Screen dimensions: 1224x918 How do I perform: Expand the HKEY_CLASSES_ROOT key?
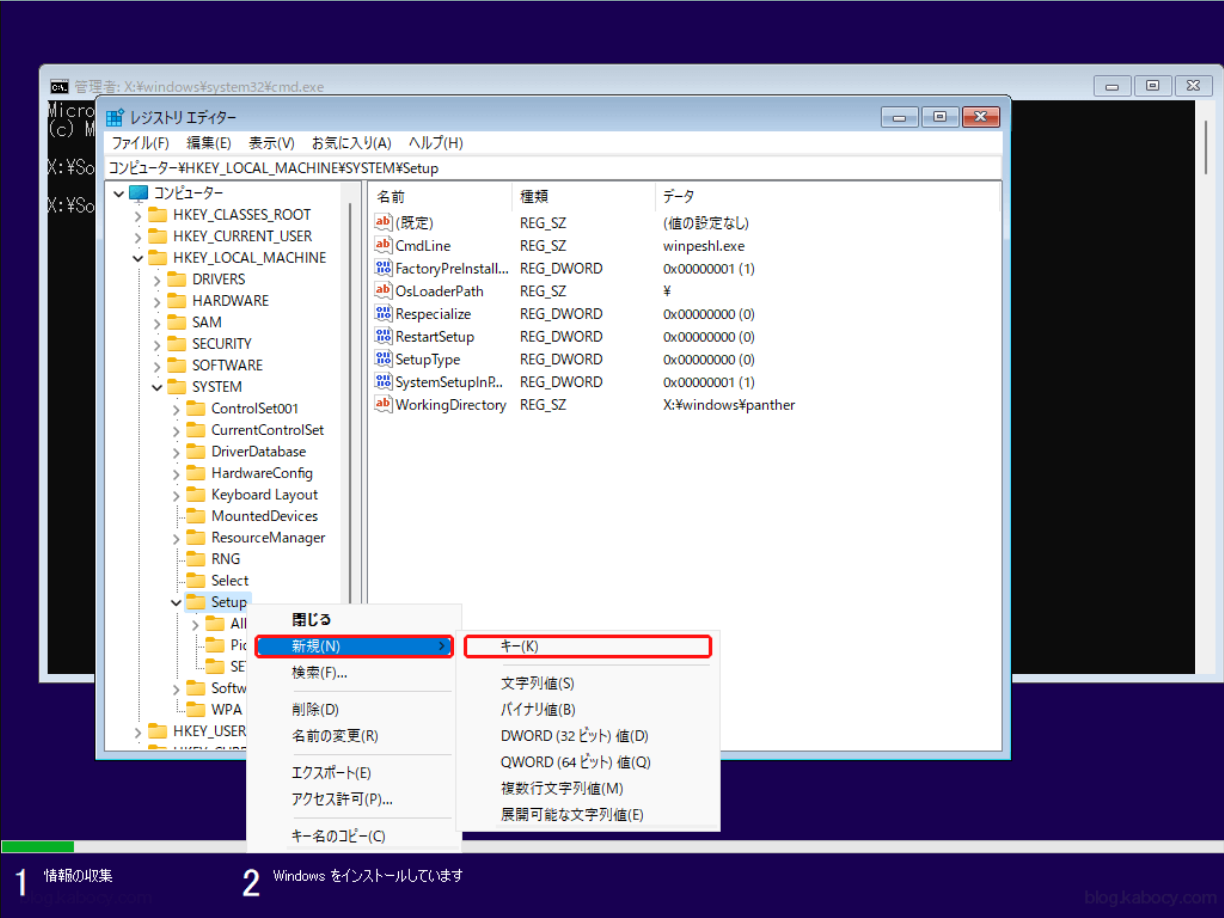[138, 215]
